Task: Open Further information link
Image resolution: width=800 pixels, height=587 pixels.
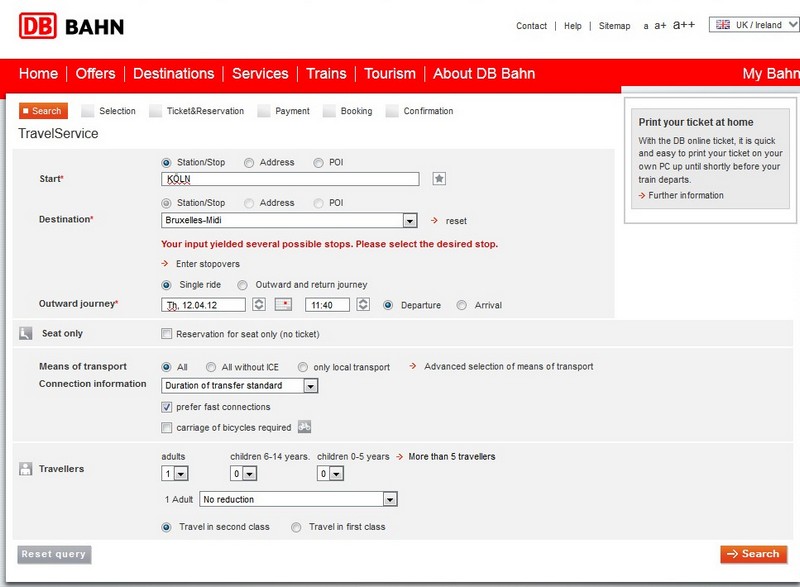Action: pyautogui.click(x=686, y=195)
